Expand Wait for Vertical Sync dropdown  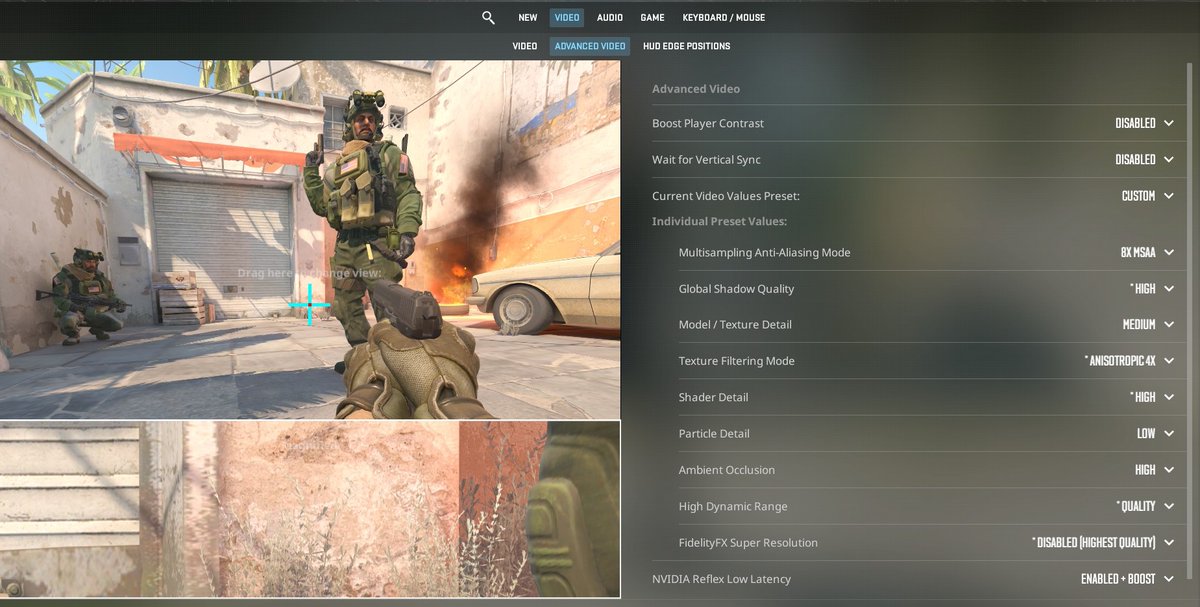point(1144,160)
